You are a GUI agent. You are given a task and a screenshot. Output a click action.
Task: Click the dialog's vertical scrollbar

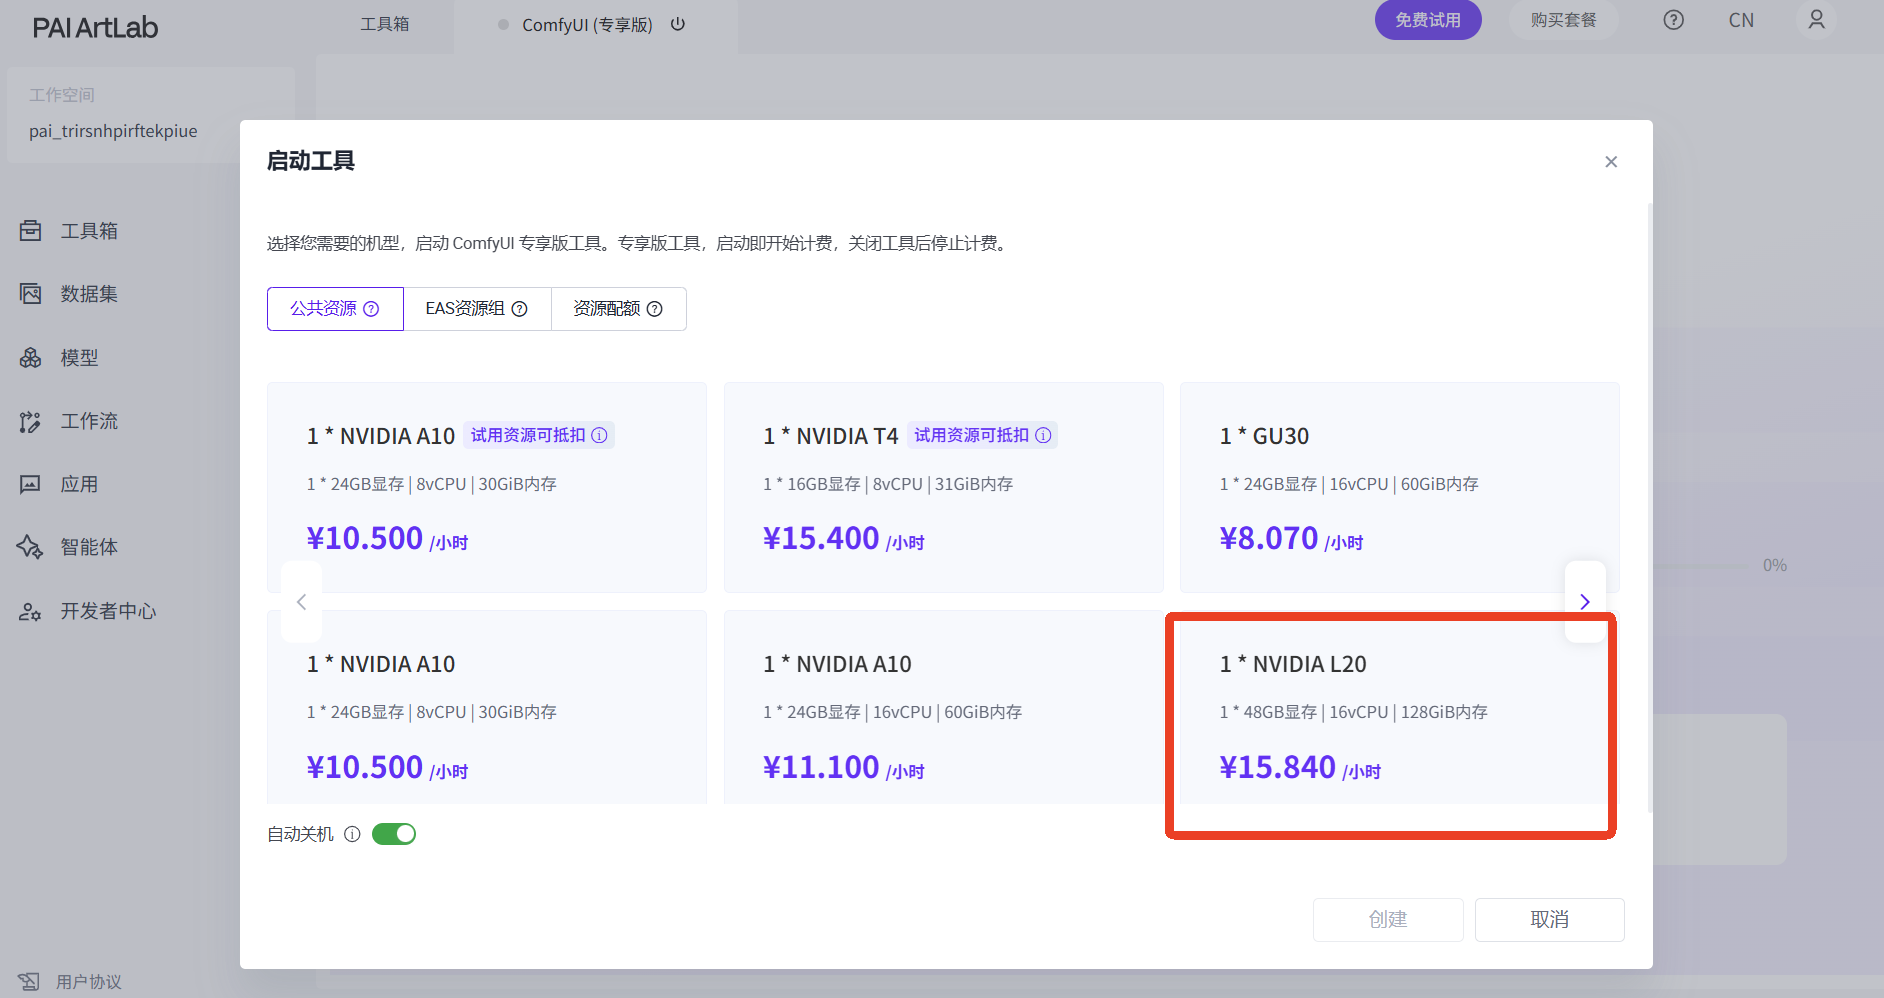(x=1649, y=508)
